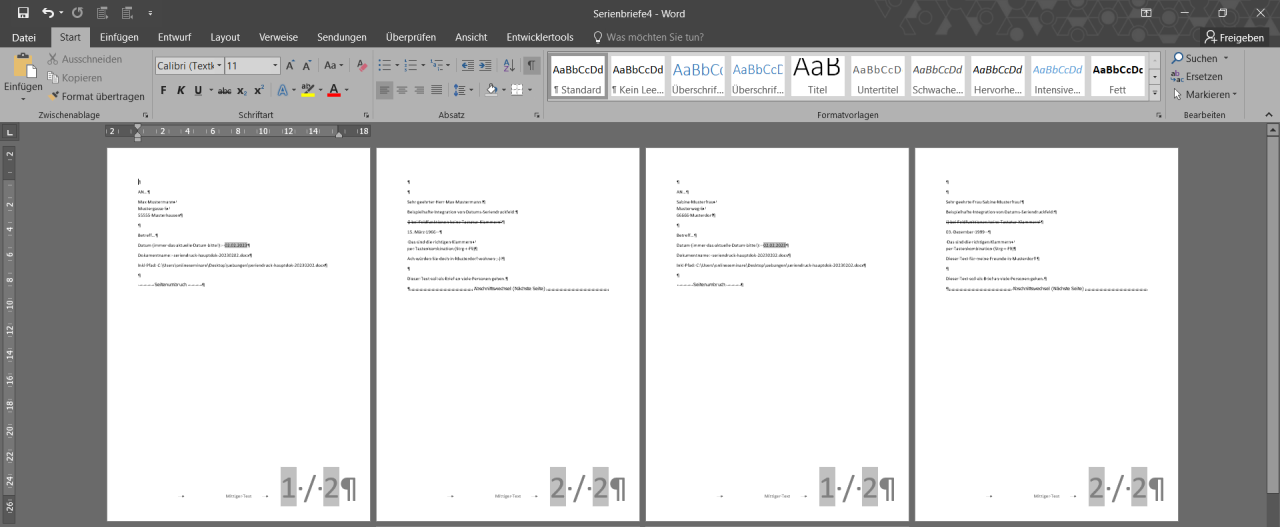The image size is (1280, 527).
Task: Save the document with the floppy disk icon
Action: [23, 12]
